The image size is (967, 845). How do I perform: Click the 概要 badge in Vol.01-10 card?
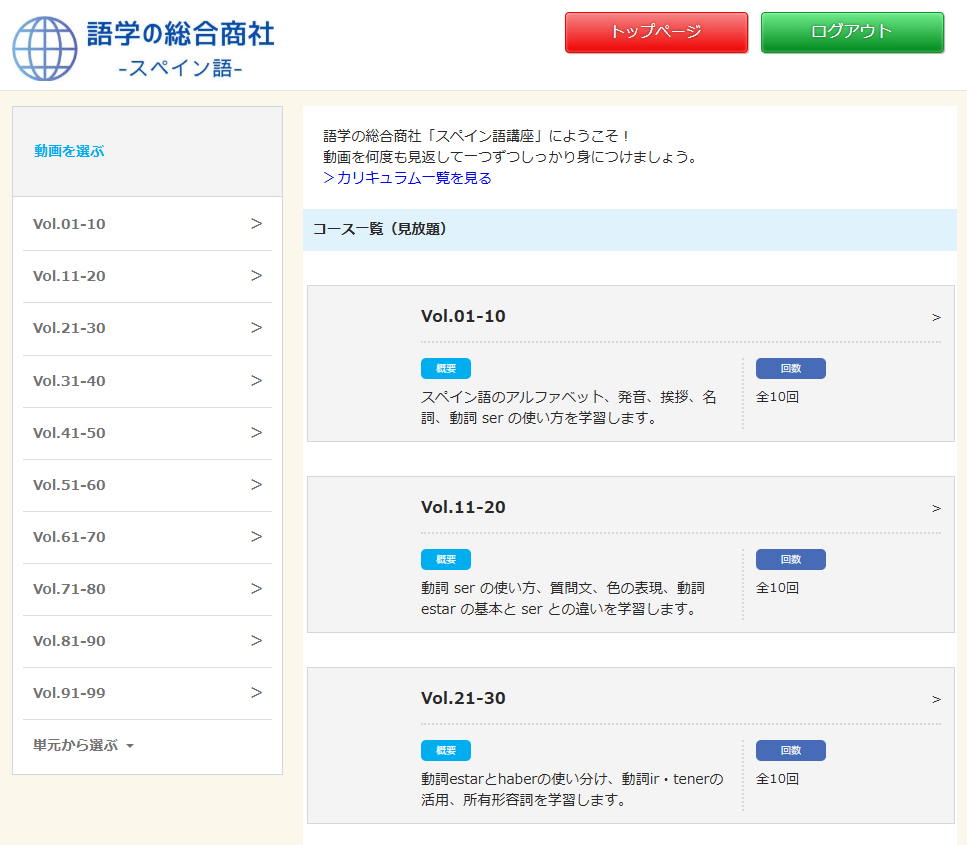tap(445, 368)
